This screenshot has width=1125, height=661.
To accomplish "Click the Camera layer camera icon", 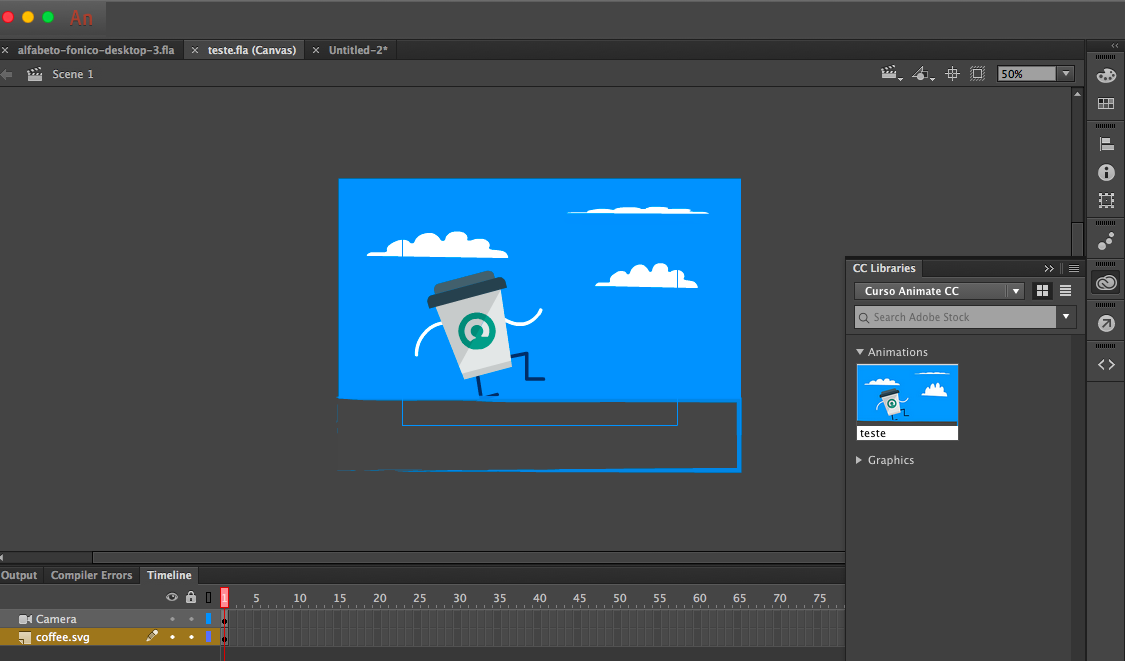I will coord(25,619).
